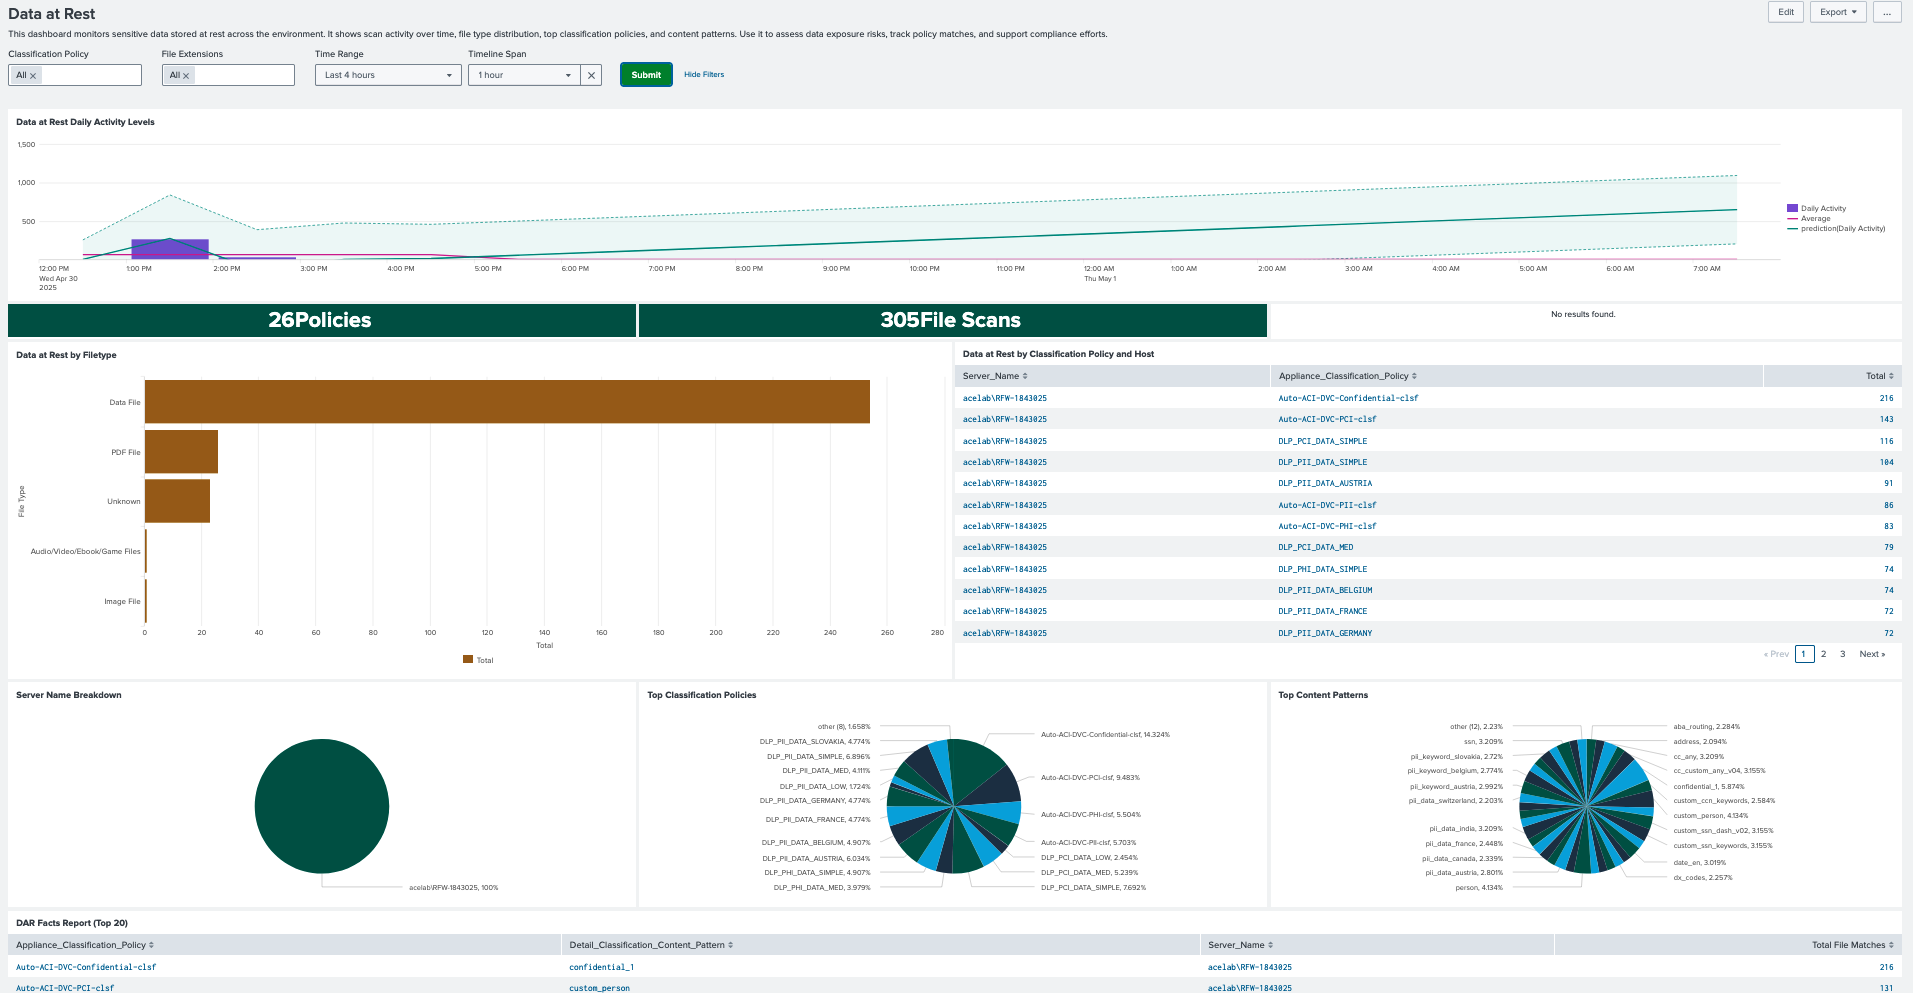
Task: Open the Time Range dropdown
Action: pos(388,75)
